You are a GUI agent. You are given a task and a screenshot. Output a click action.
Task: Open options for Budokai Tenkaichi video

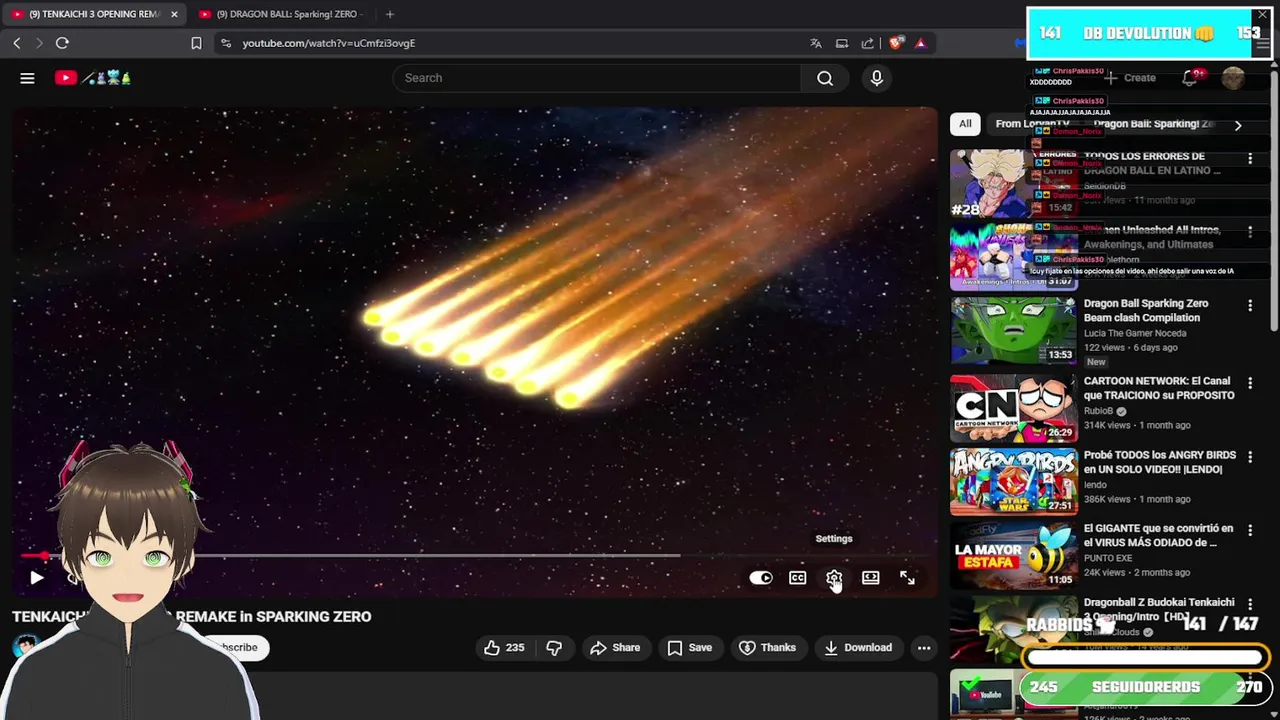[1250, 604]
